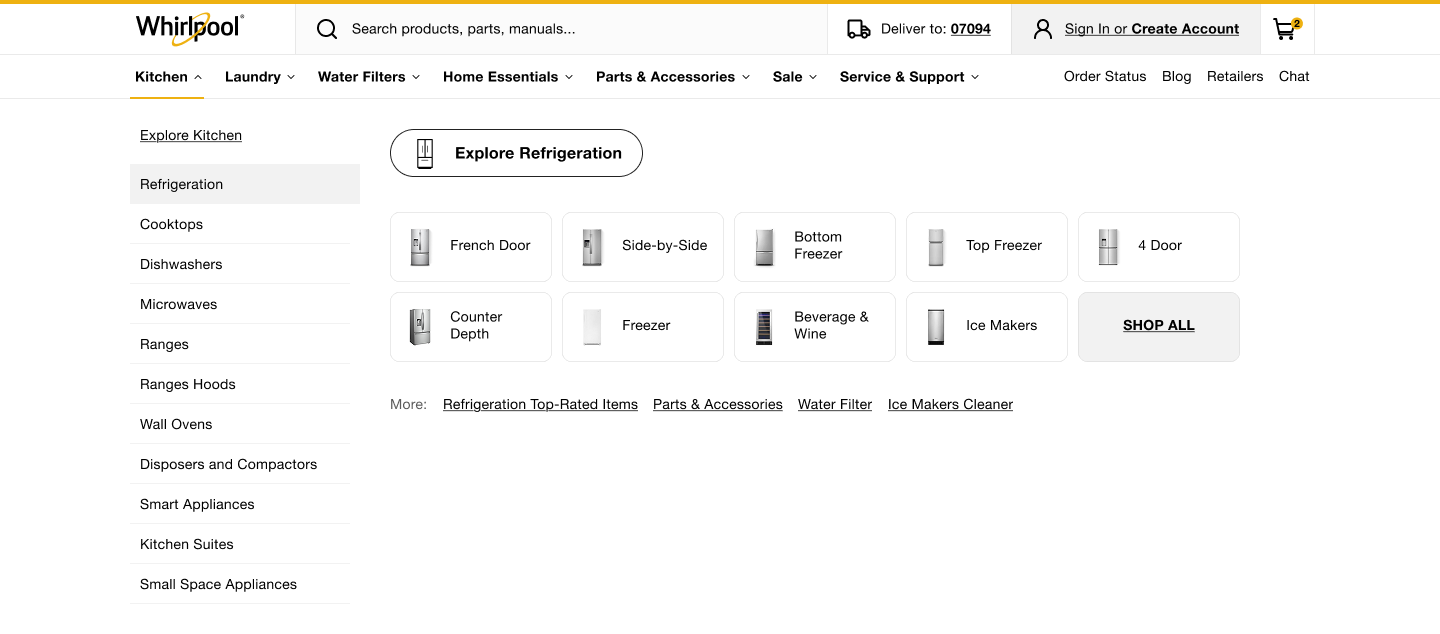Click the SHOP ALL button
The width and height of the screenshot is (1440, 634).
[x=1158, y=326]
